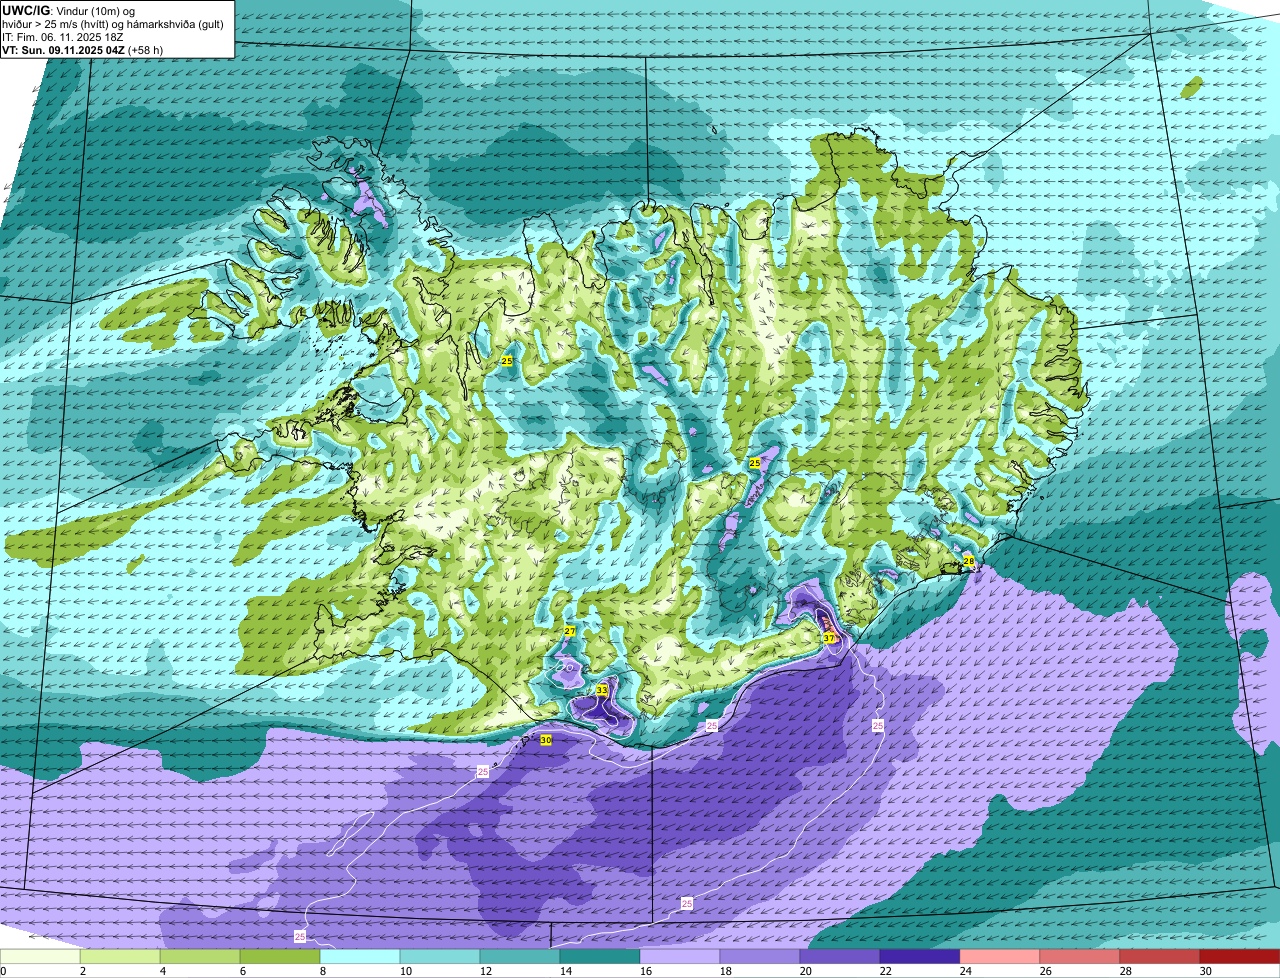Image resolution: width=1280 pixels, height=978 pixels.
Task: Click the dark indigo 22–24 m/s legend swatch
Action: [x=920, y=956]
